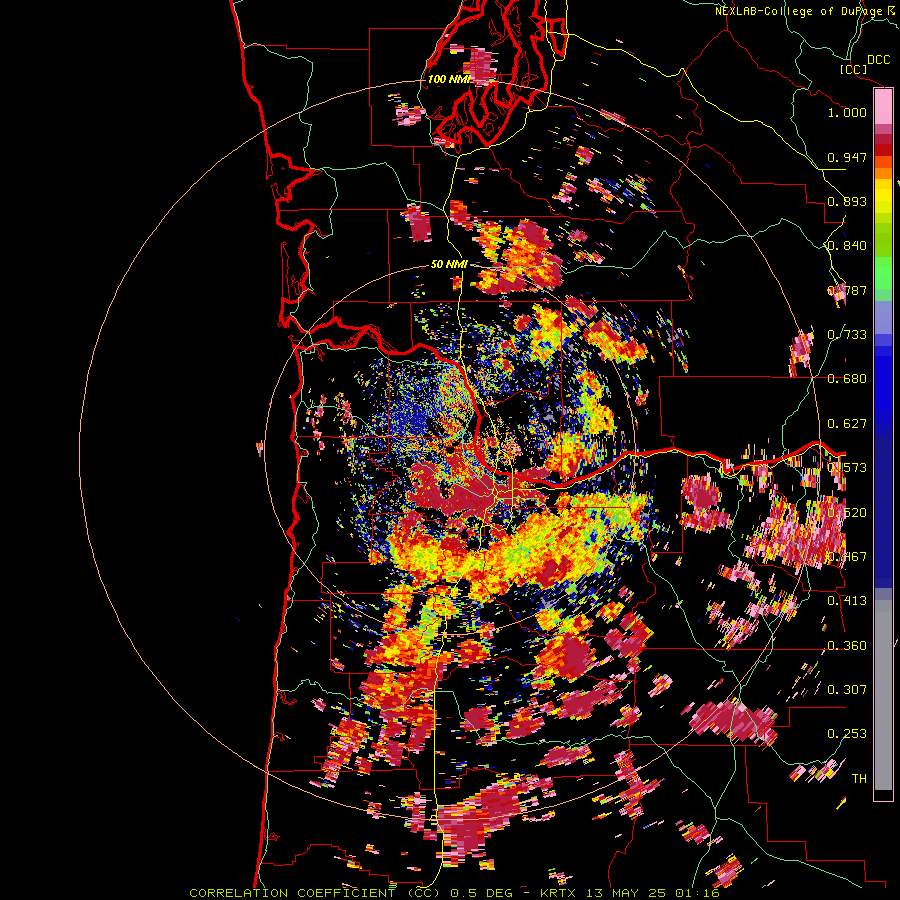Click the 0.733 color scale value
This screenshot has width=900, height=900.
coord(847,335)
